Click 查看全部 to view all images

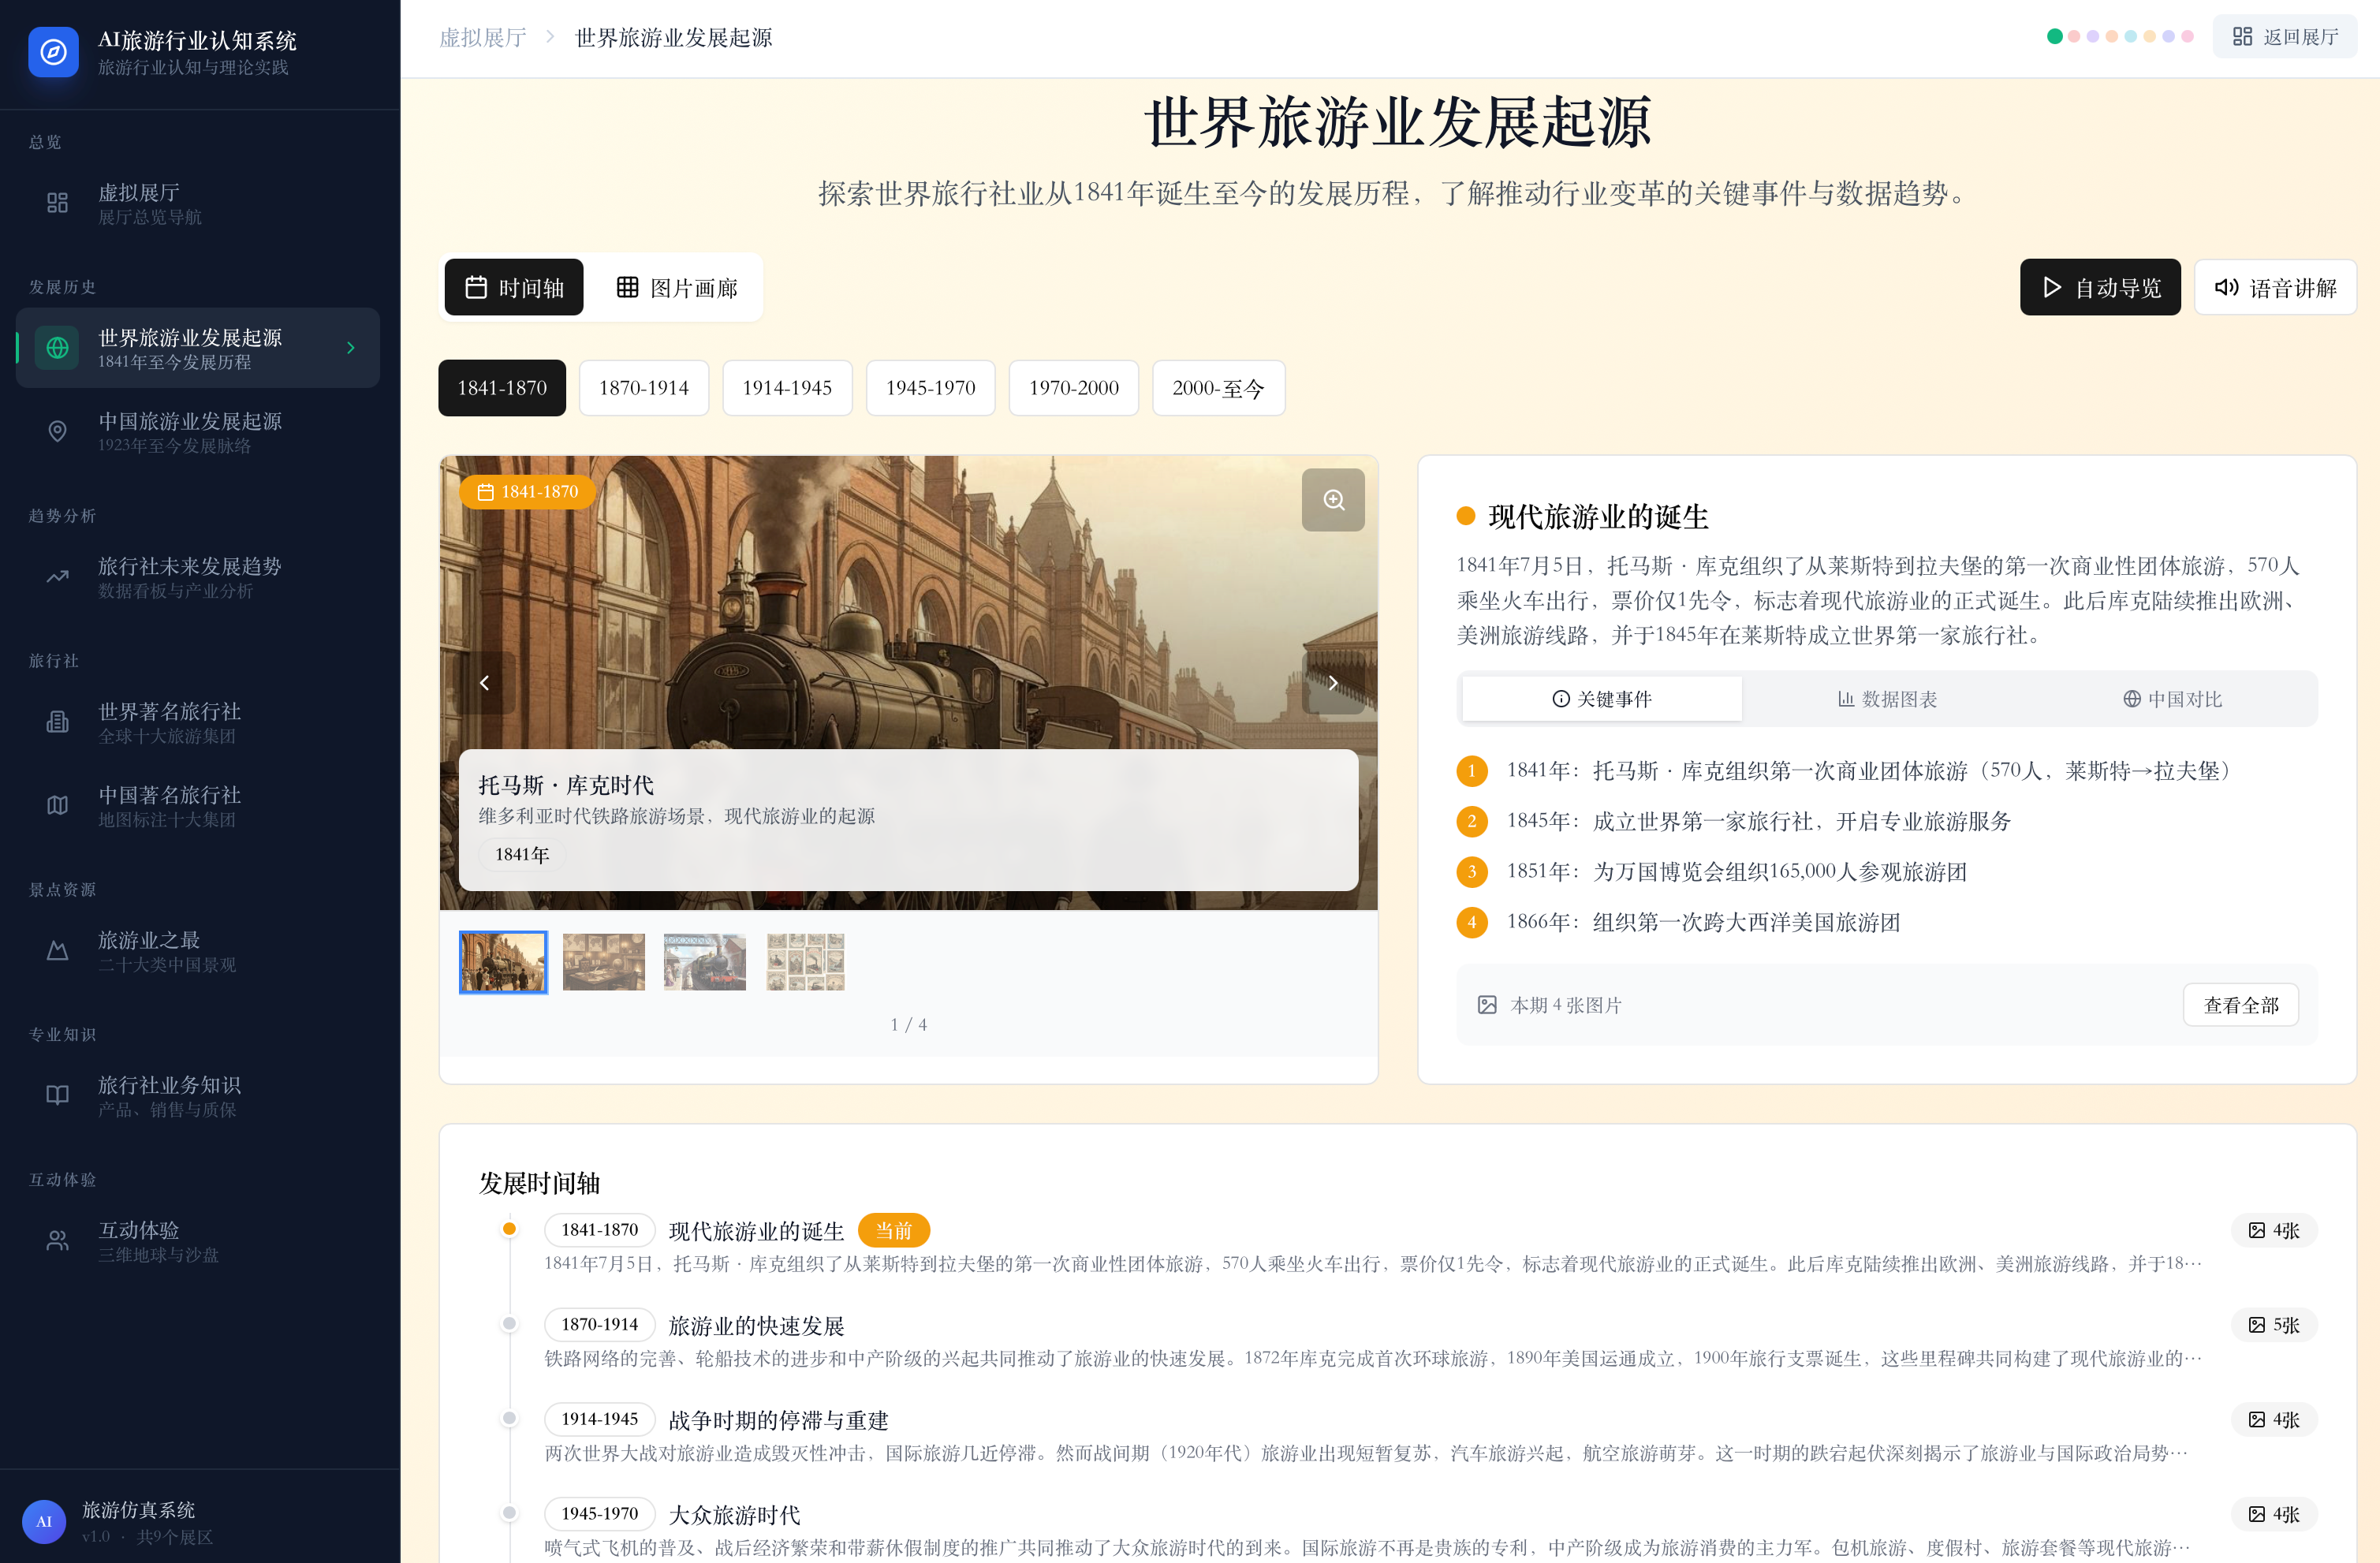[2240, 1005]
